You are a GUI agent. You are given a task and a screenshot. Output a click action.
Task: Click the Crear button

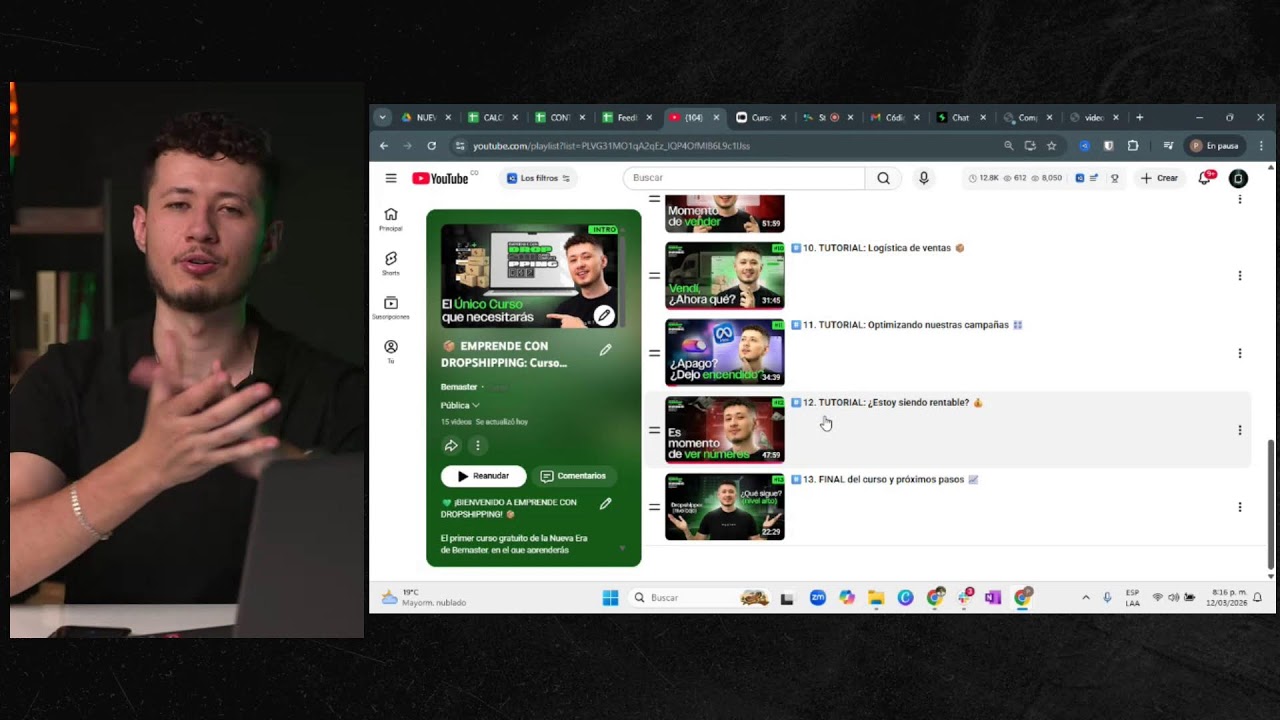(x=1160, y=178)
